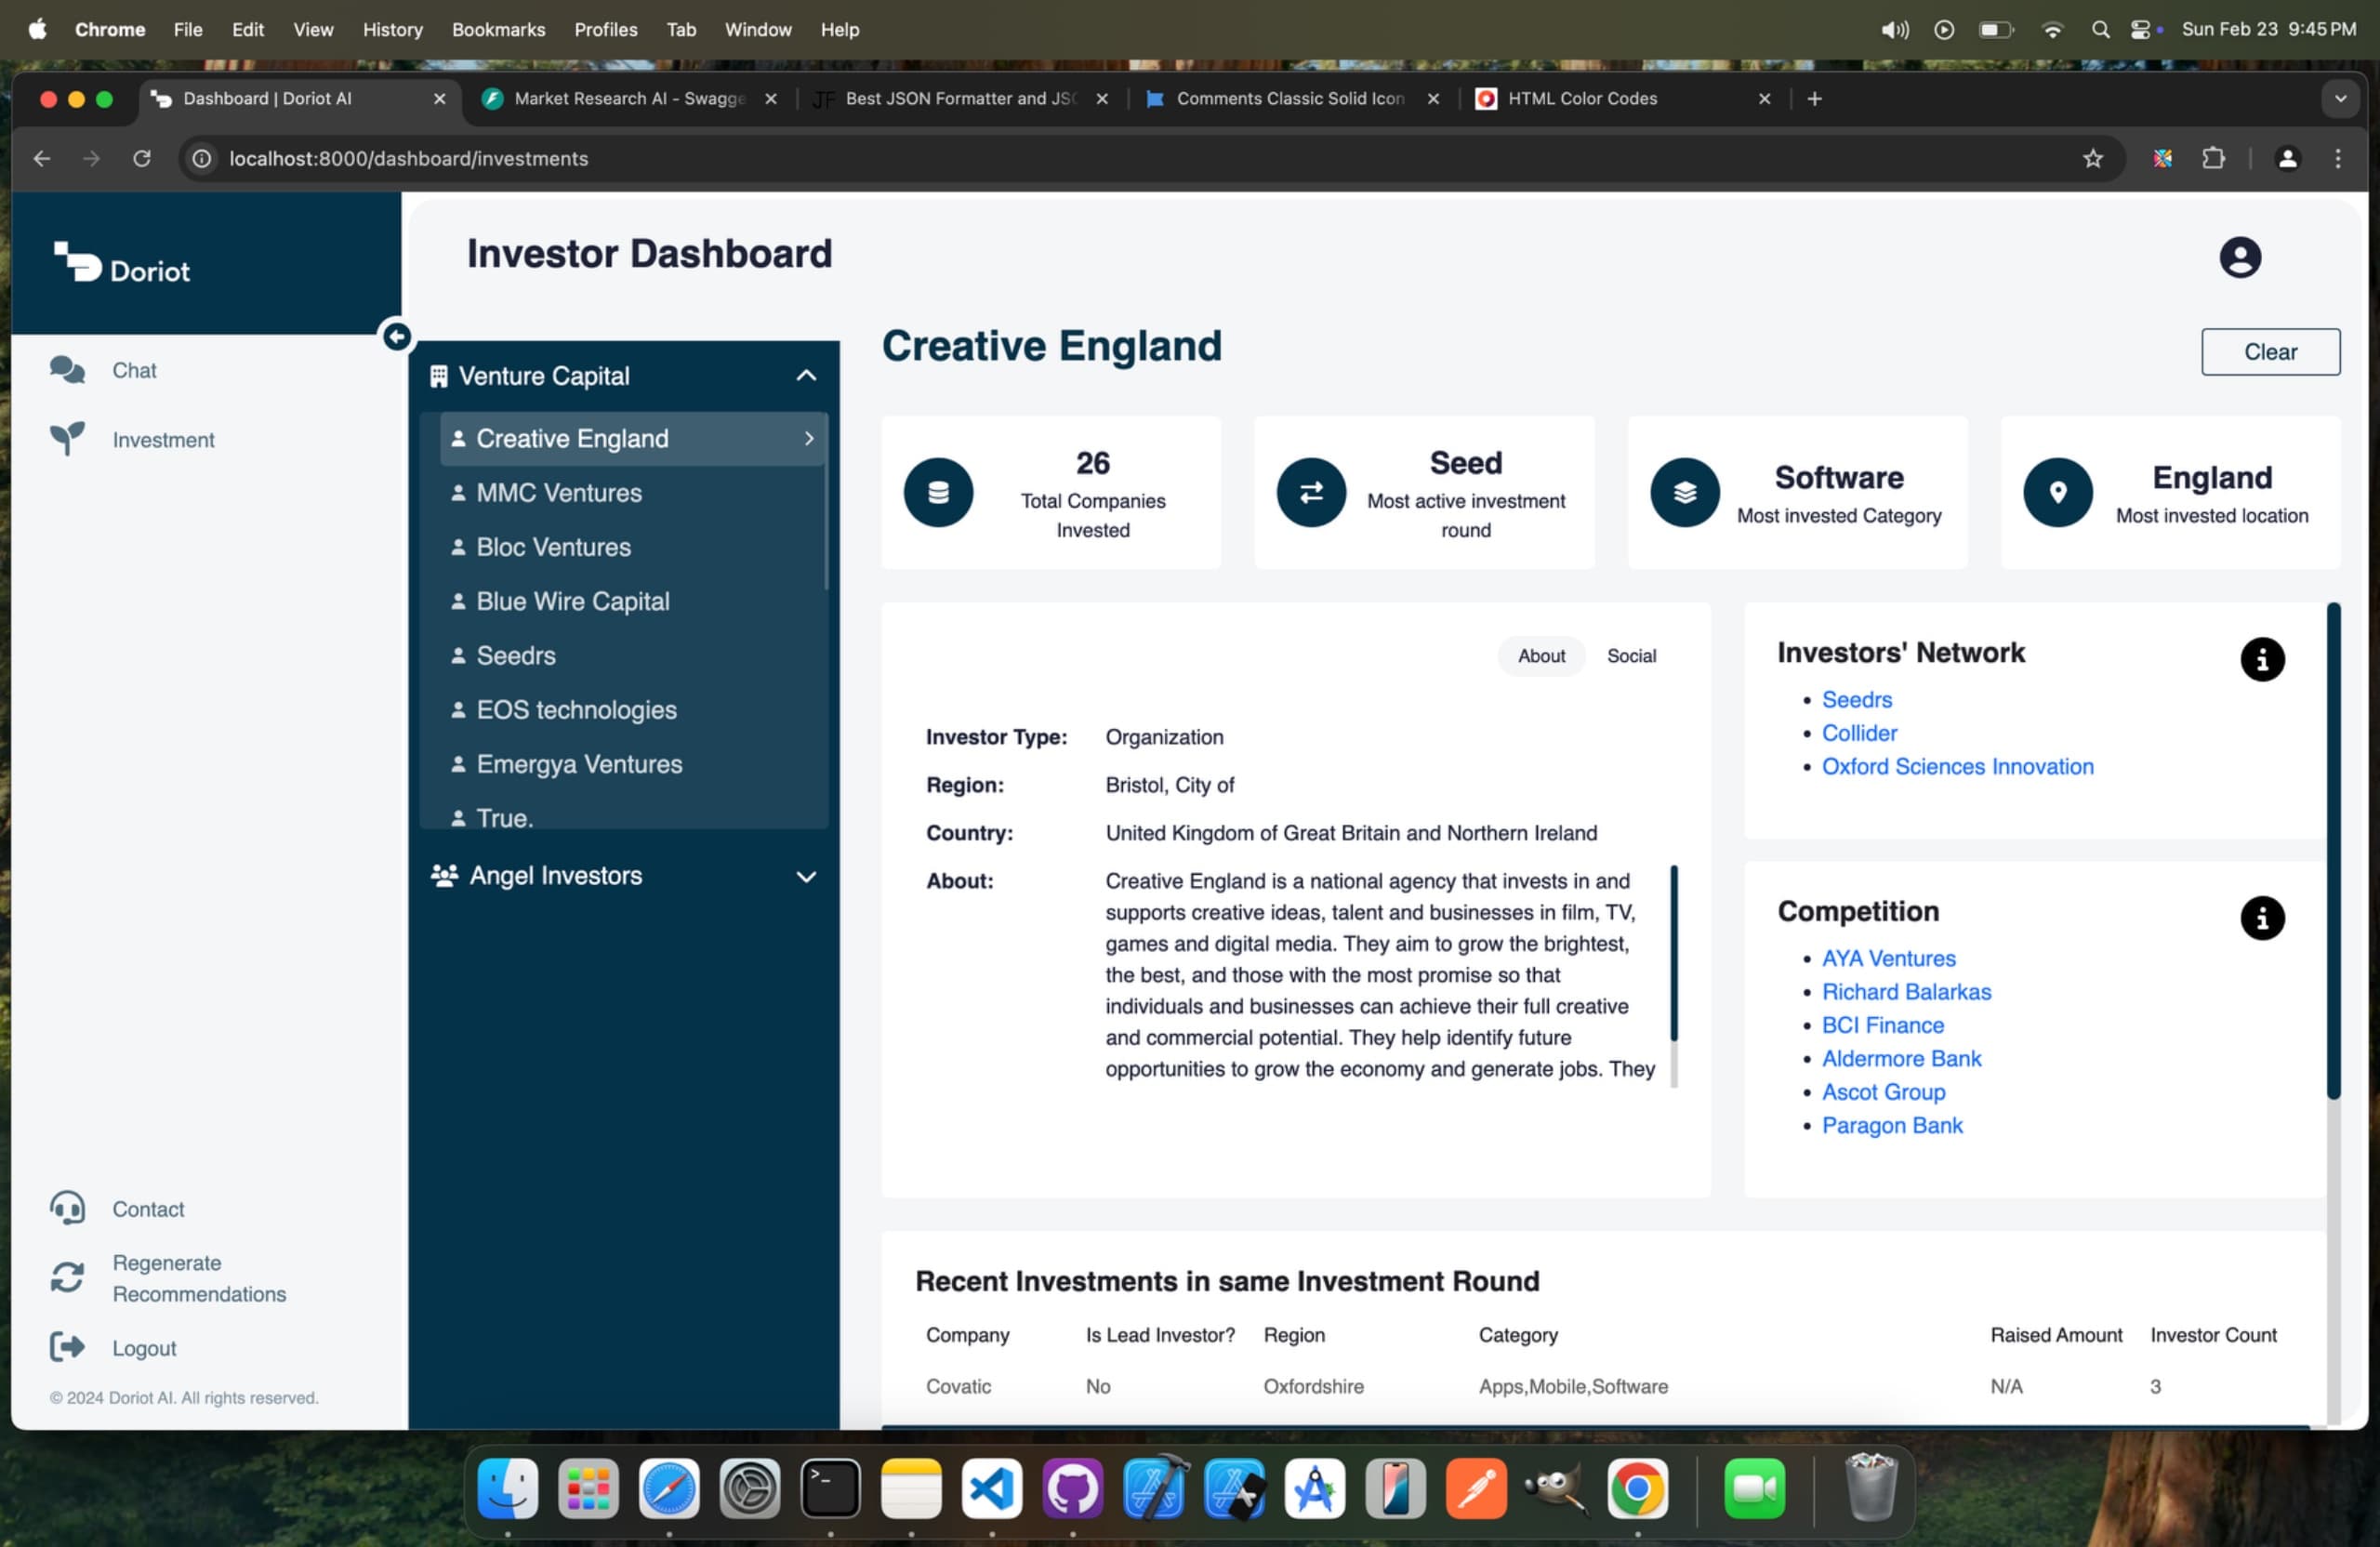2380x1547 pixels.
Task: Open the Paragon Bank link
Action: point(1892,1125)
